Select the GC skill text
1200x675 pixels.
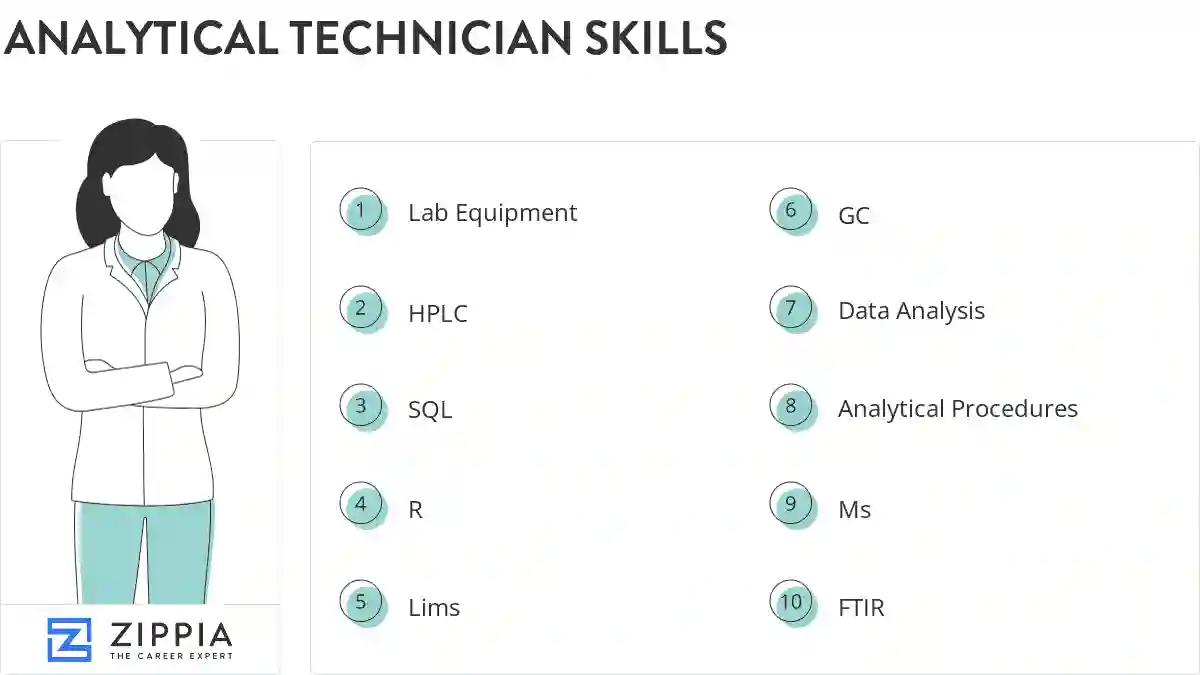(x=854, y=215)
